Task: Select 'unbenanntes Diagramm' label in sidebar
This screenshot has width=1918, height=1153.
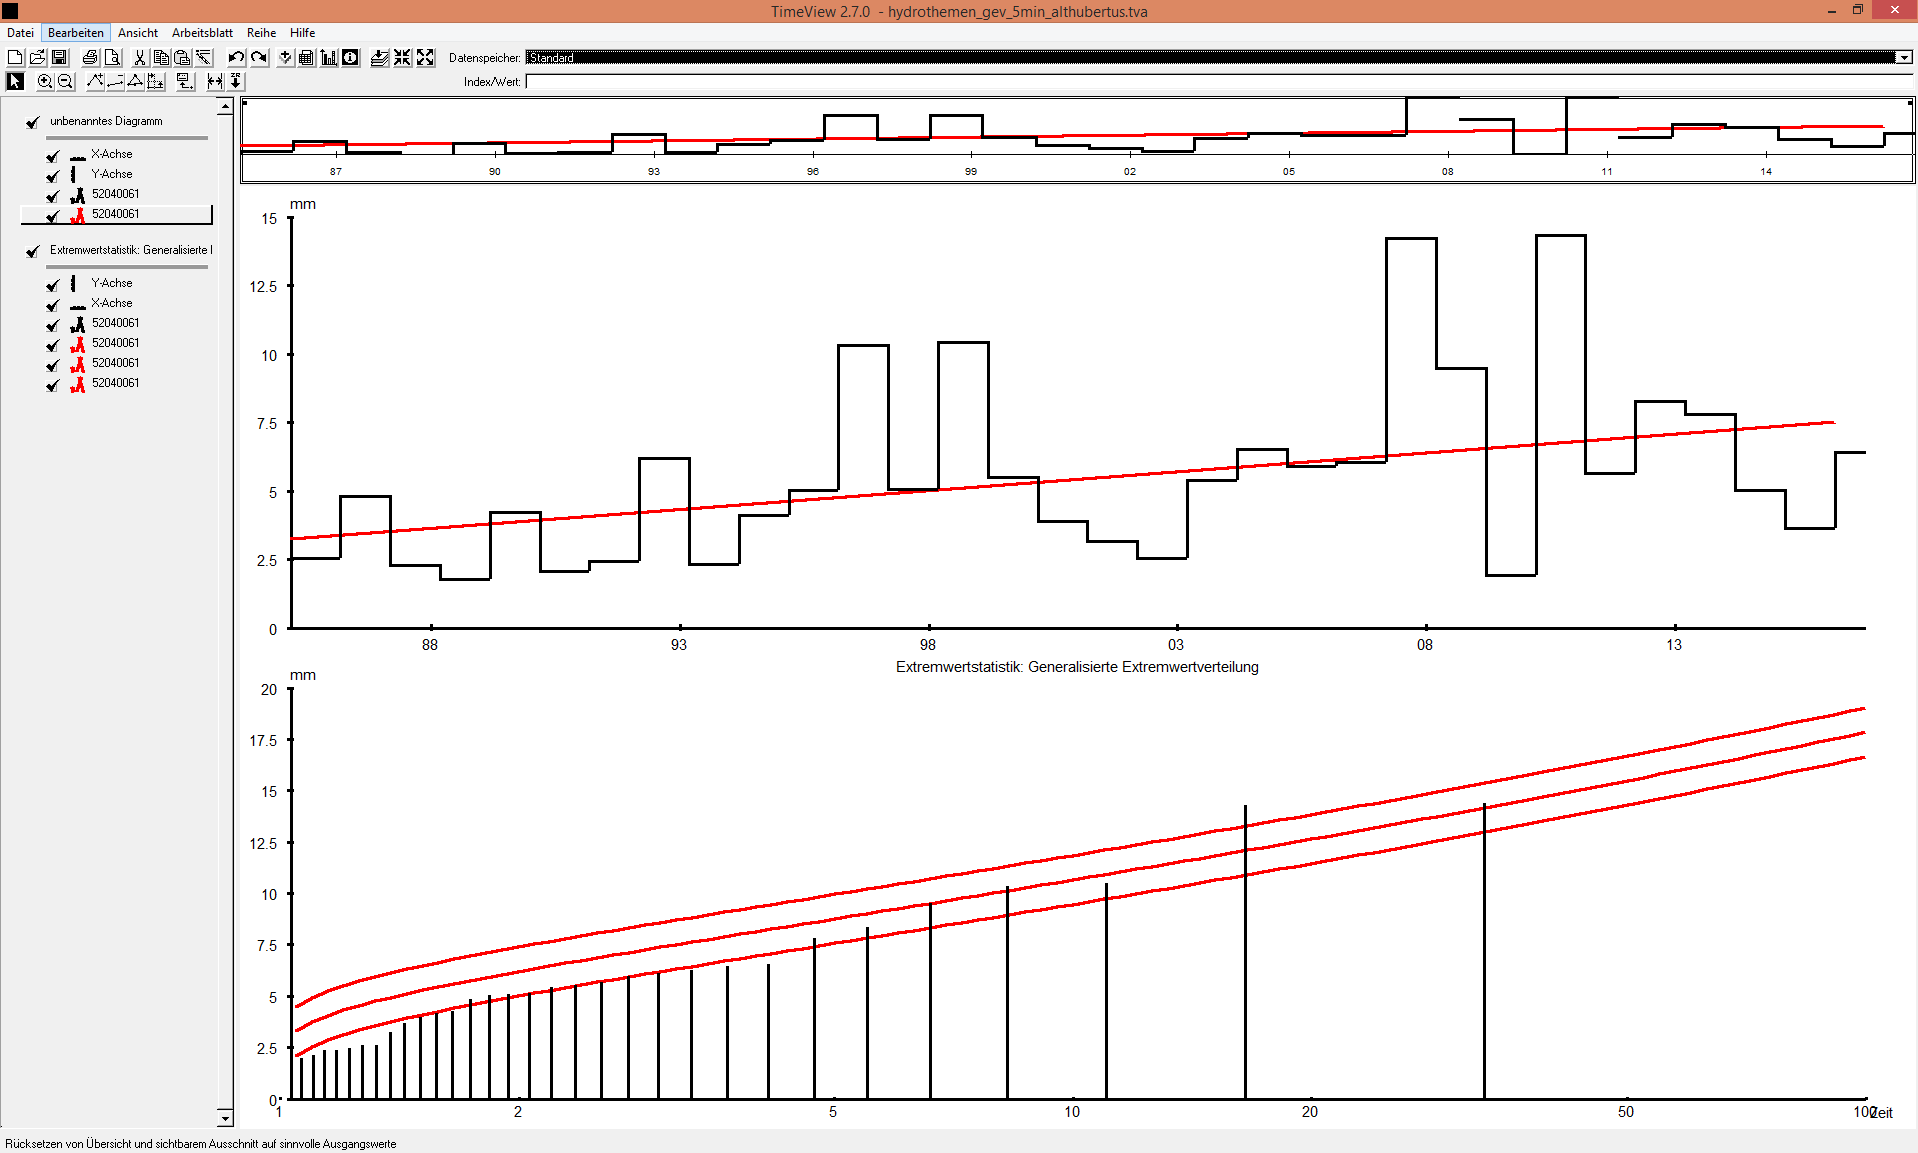Action: [x=106, y=121]
